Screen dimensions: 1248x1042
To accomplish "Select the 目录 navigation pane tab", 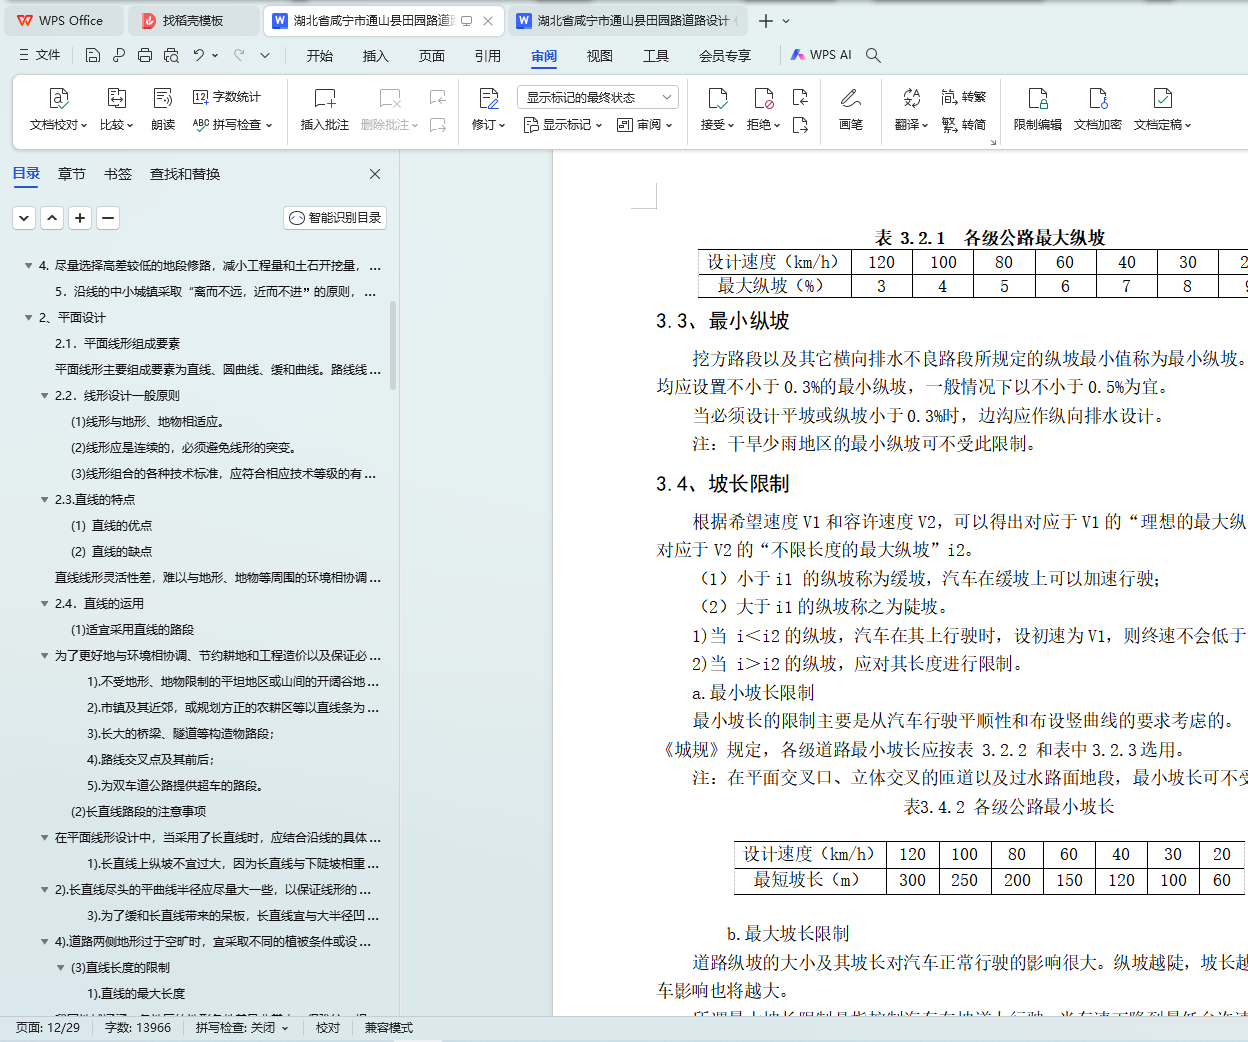I will [x=26, y=174].
